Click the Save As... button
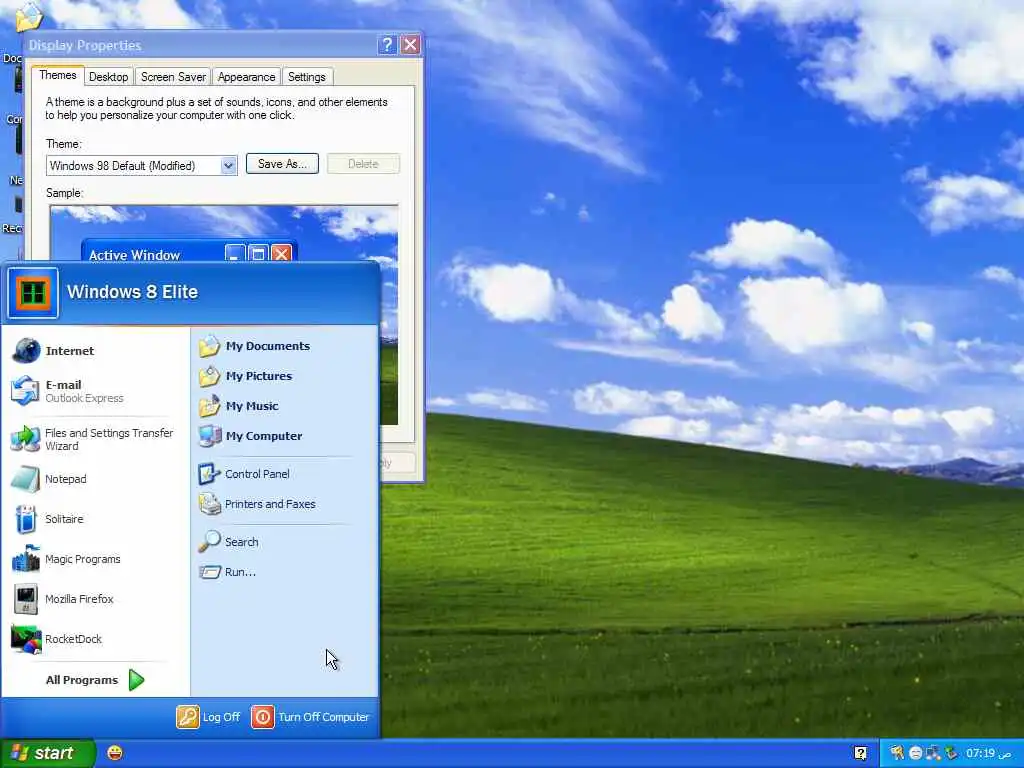 pyautogui.click(x=282, y=164)
